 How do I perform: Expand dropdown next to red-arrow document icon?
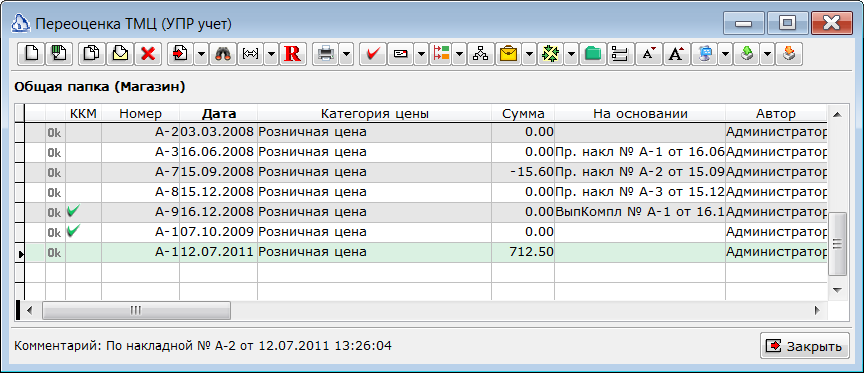tap(201, 54)
